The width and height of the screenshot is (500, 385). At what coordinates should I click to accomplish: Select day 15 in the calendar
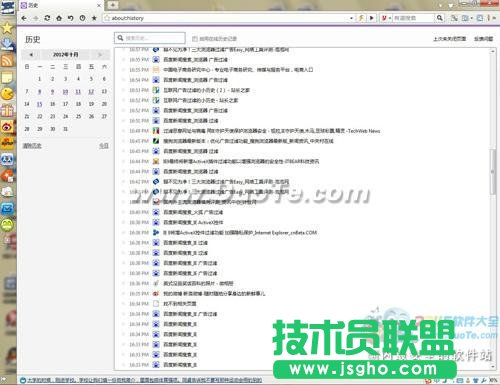click(39, 104)
